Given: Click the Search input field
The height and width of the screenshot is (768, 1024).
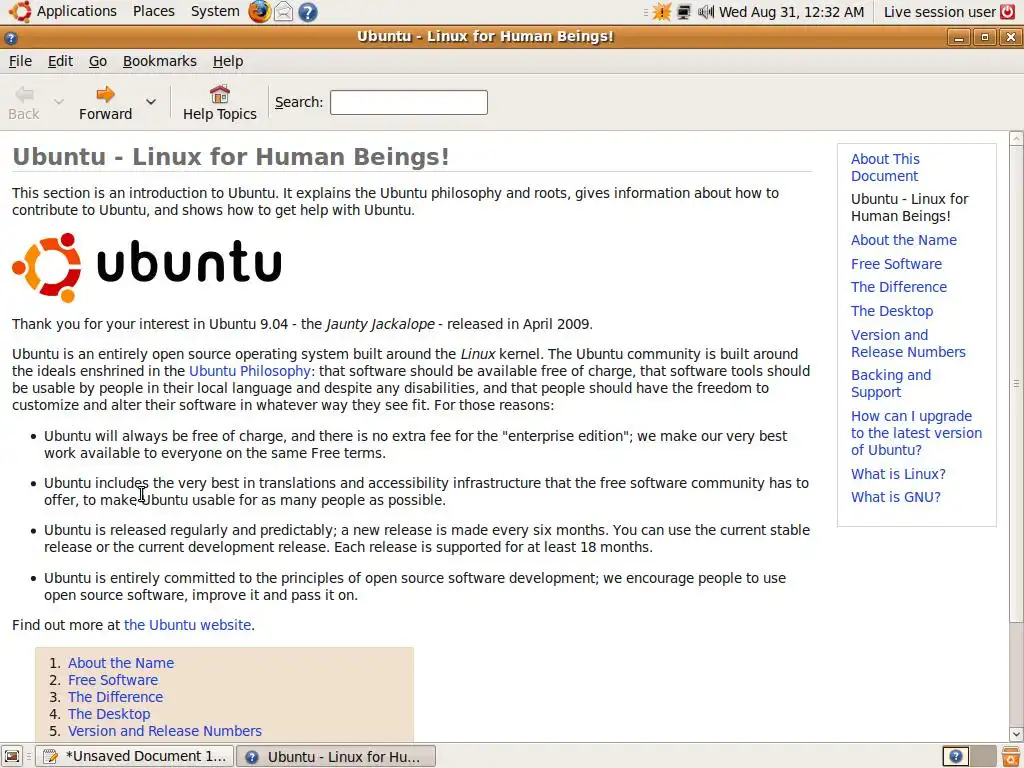Looking at the screenshot, I should (x=409, y=103).
